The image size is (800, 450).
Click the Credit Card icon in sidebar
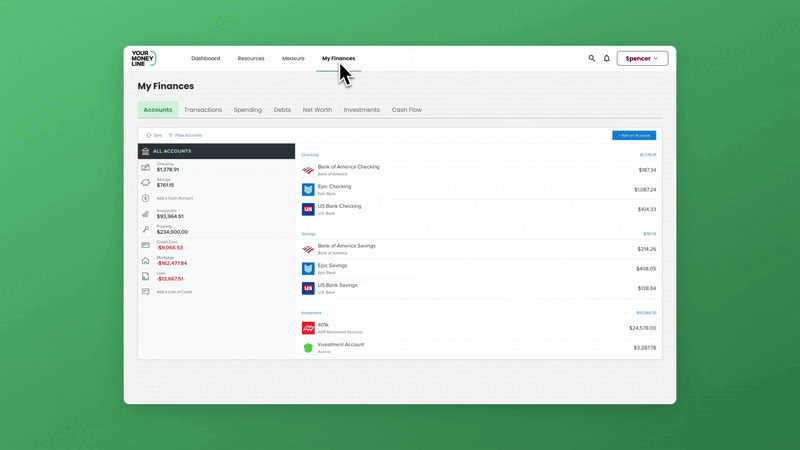click(x=145, y=245)
